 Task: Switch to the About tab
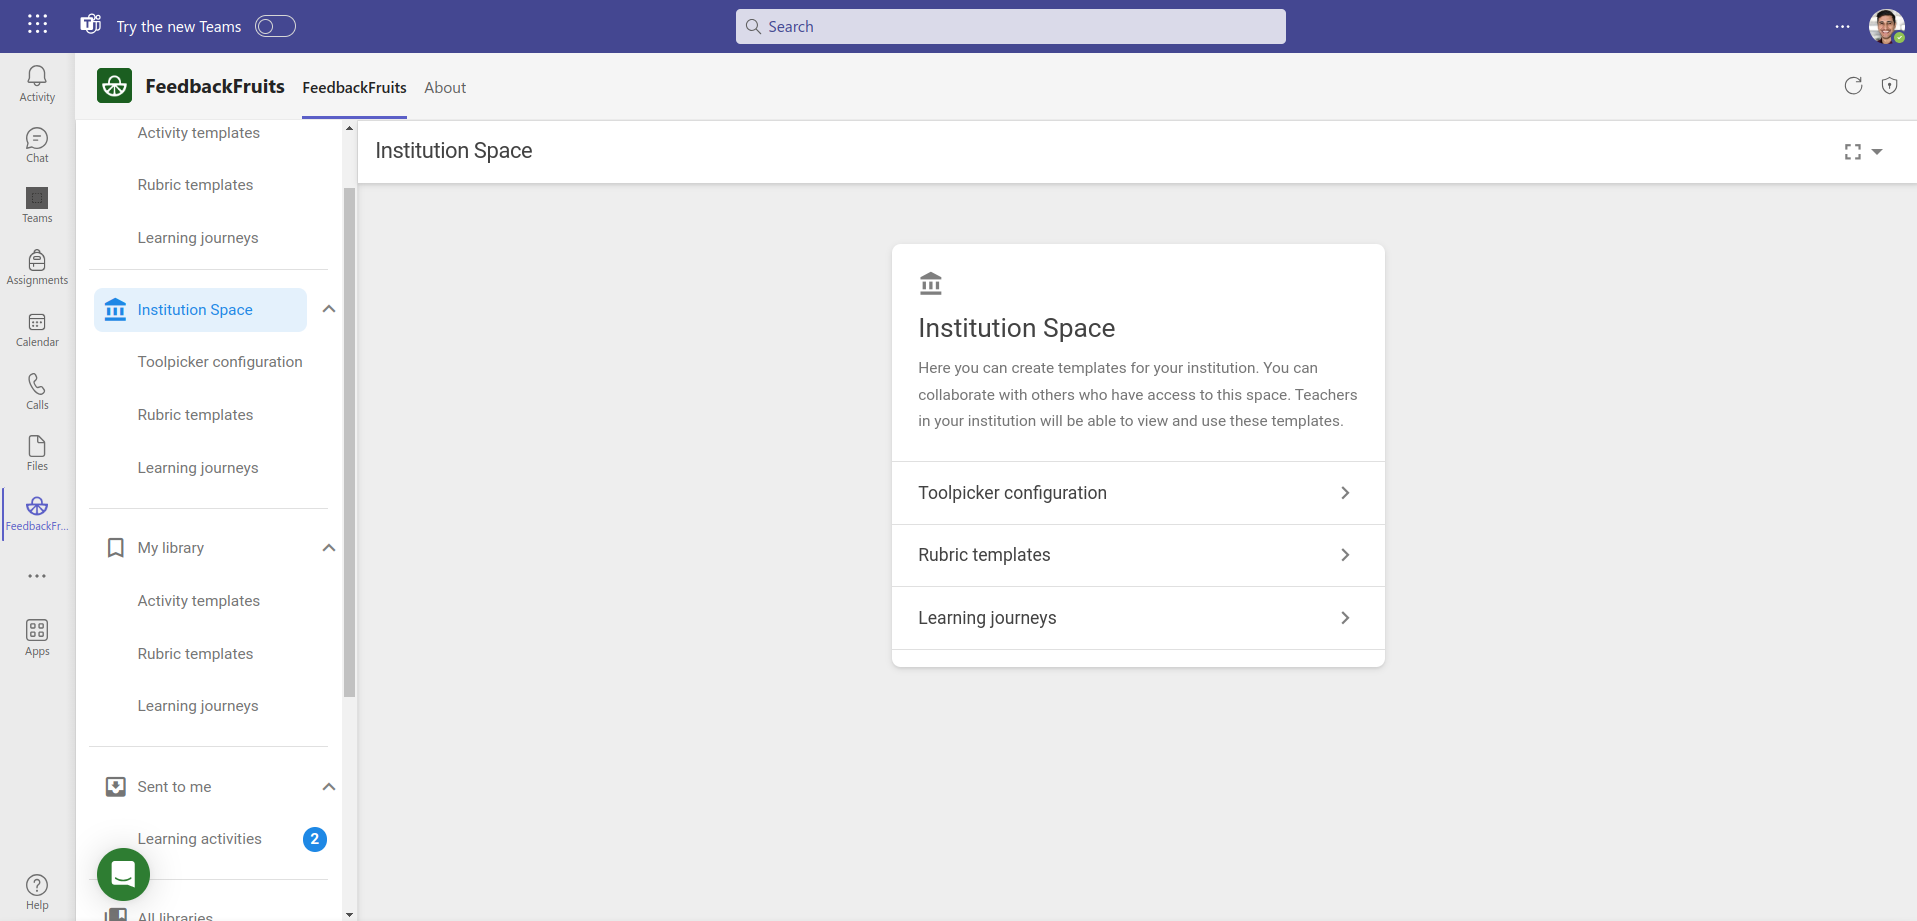click(x=445, y=88)
